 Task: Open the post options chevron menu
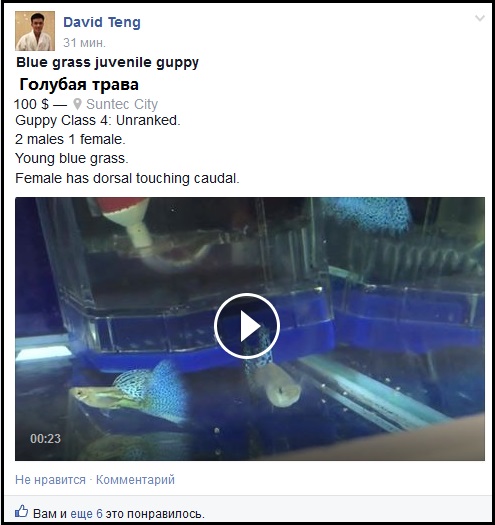[480, 18]
